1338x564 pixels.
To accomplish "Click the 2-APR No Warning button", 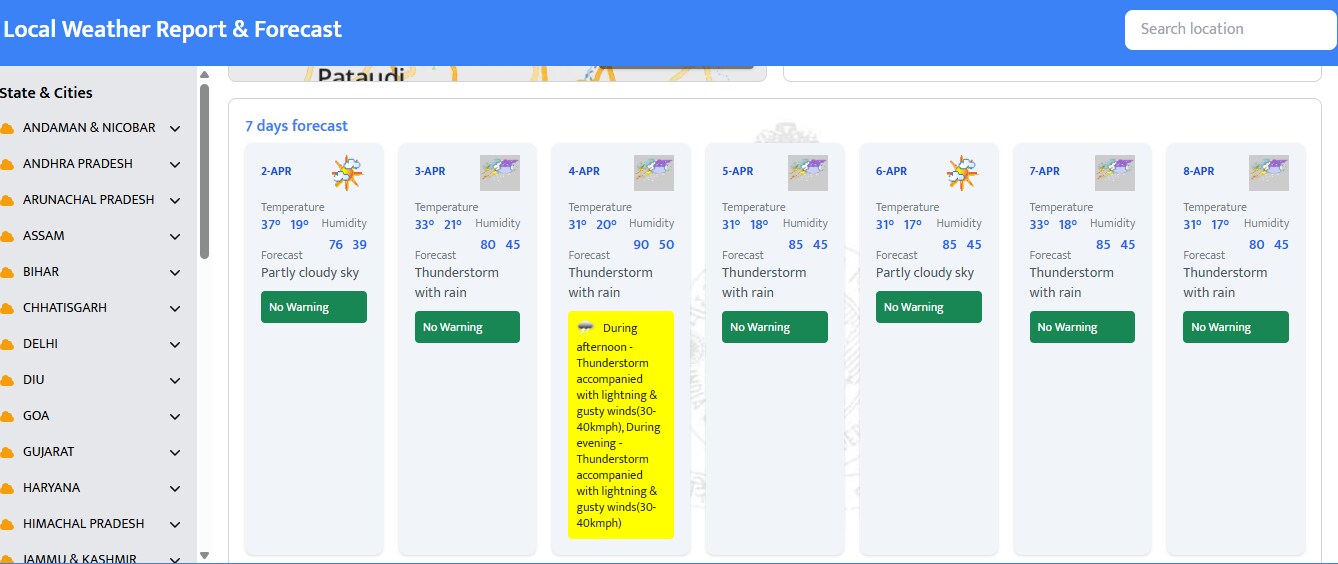I will pos(314,307).
